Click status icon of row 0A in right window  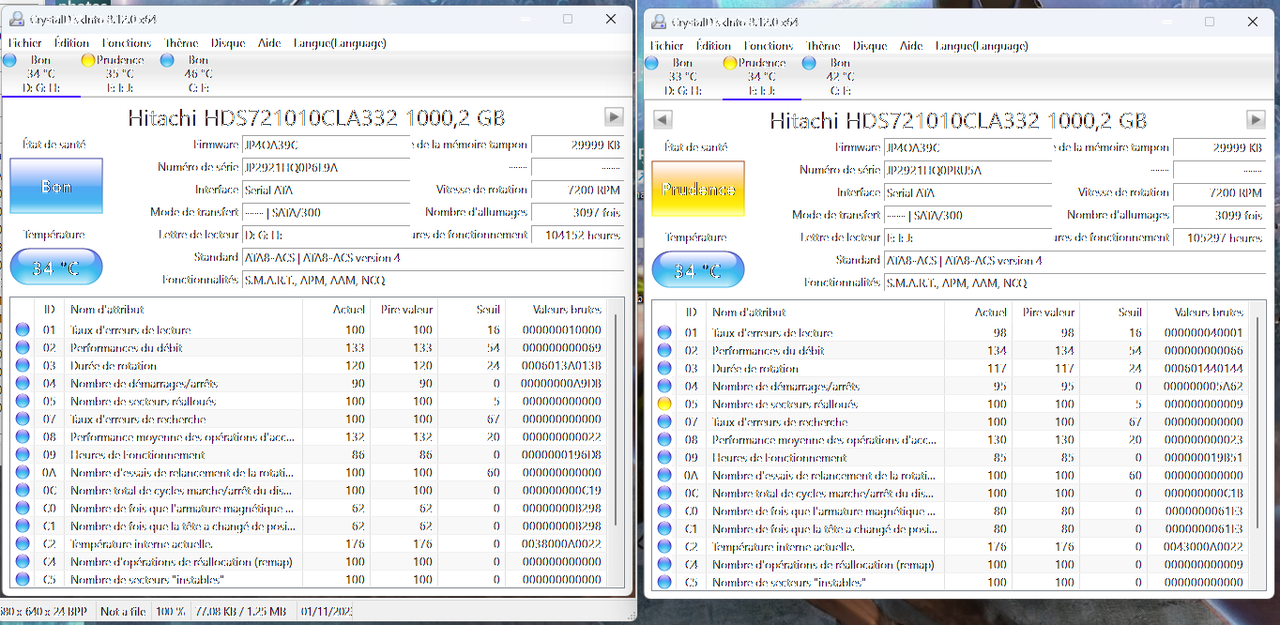click(x=664, y=475)
